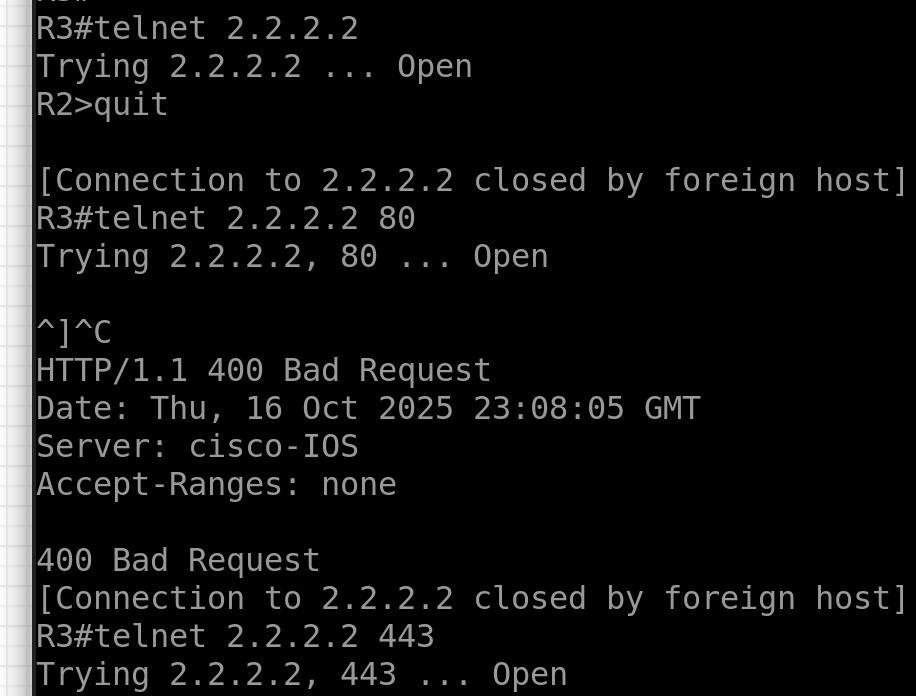The height and width of the screenshot is (696, 916).
Task: Click 'Open' on the 'Trying 2.2.2.2, 443' line
Action: pos(529,674)
